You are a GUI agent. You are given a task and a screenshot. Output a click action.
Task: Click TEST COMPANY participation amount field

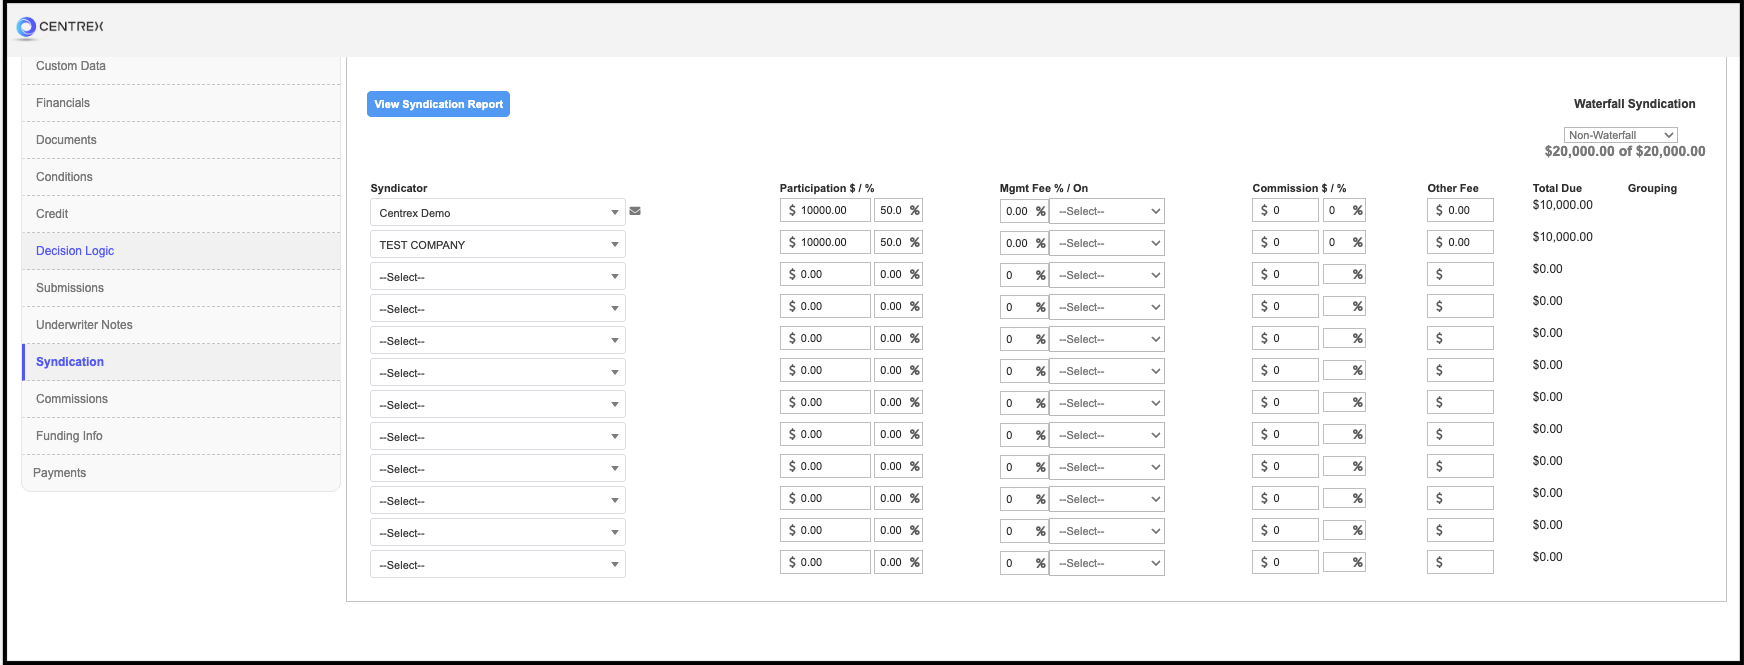click(825, 242)
